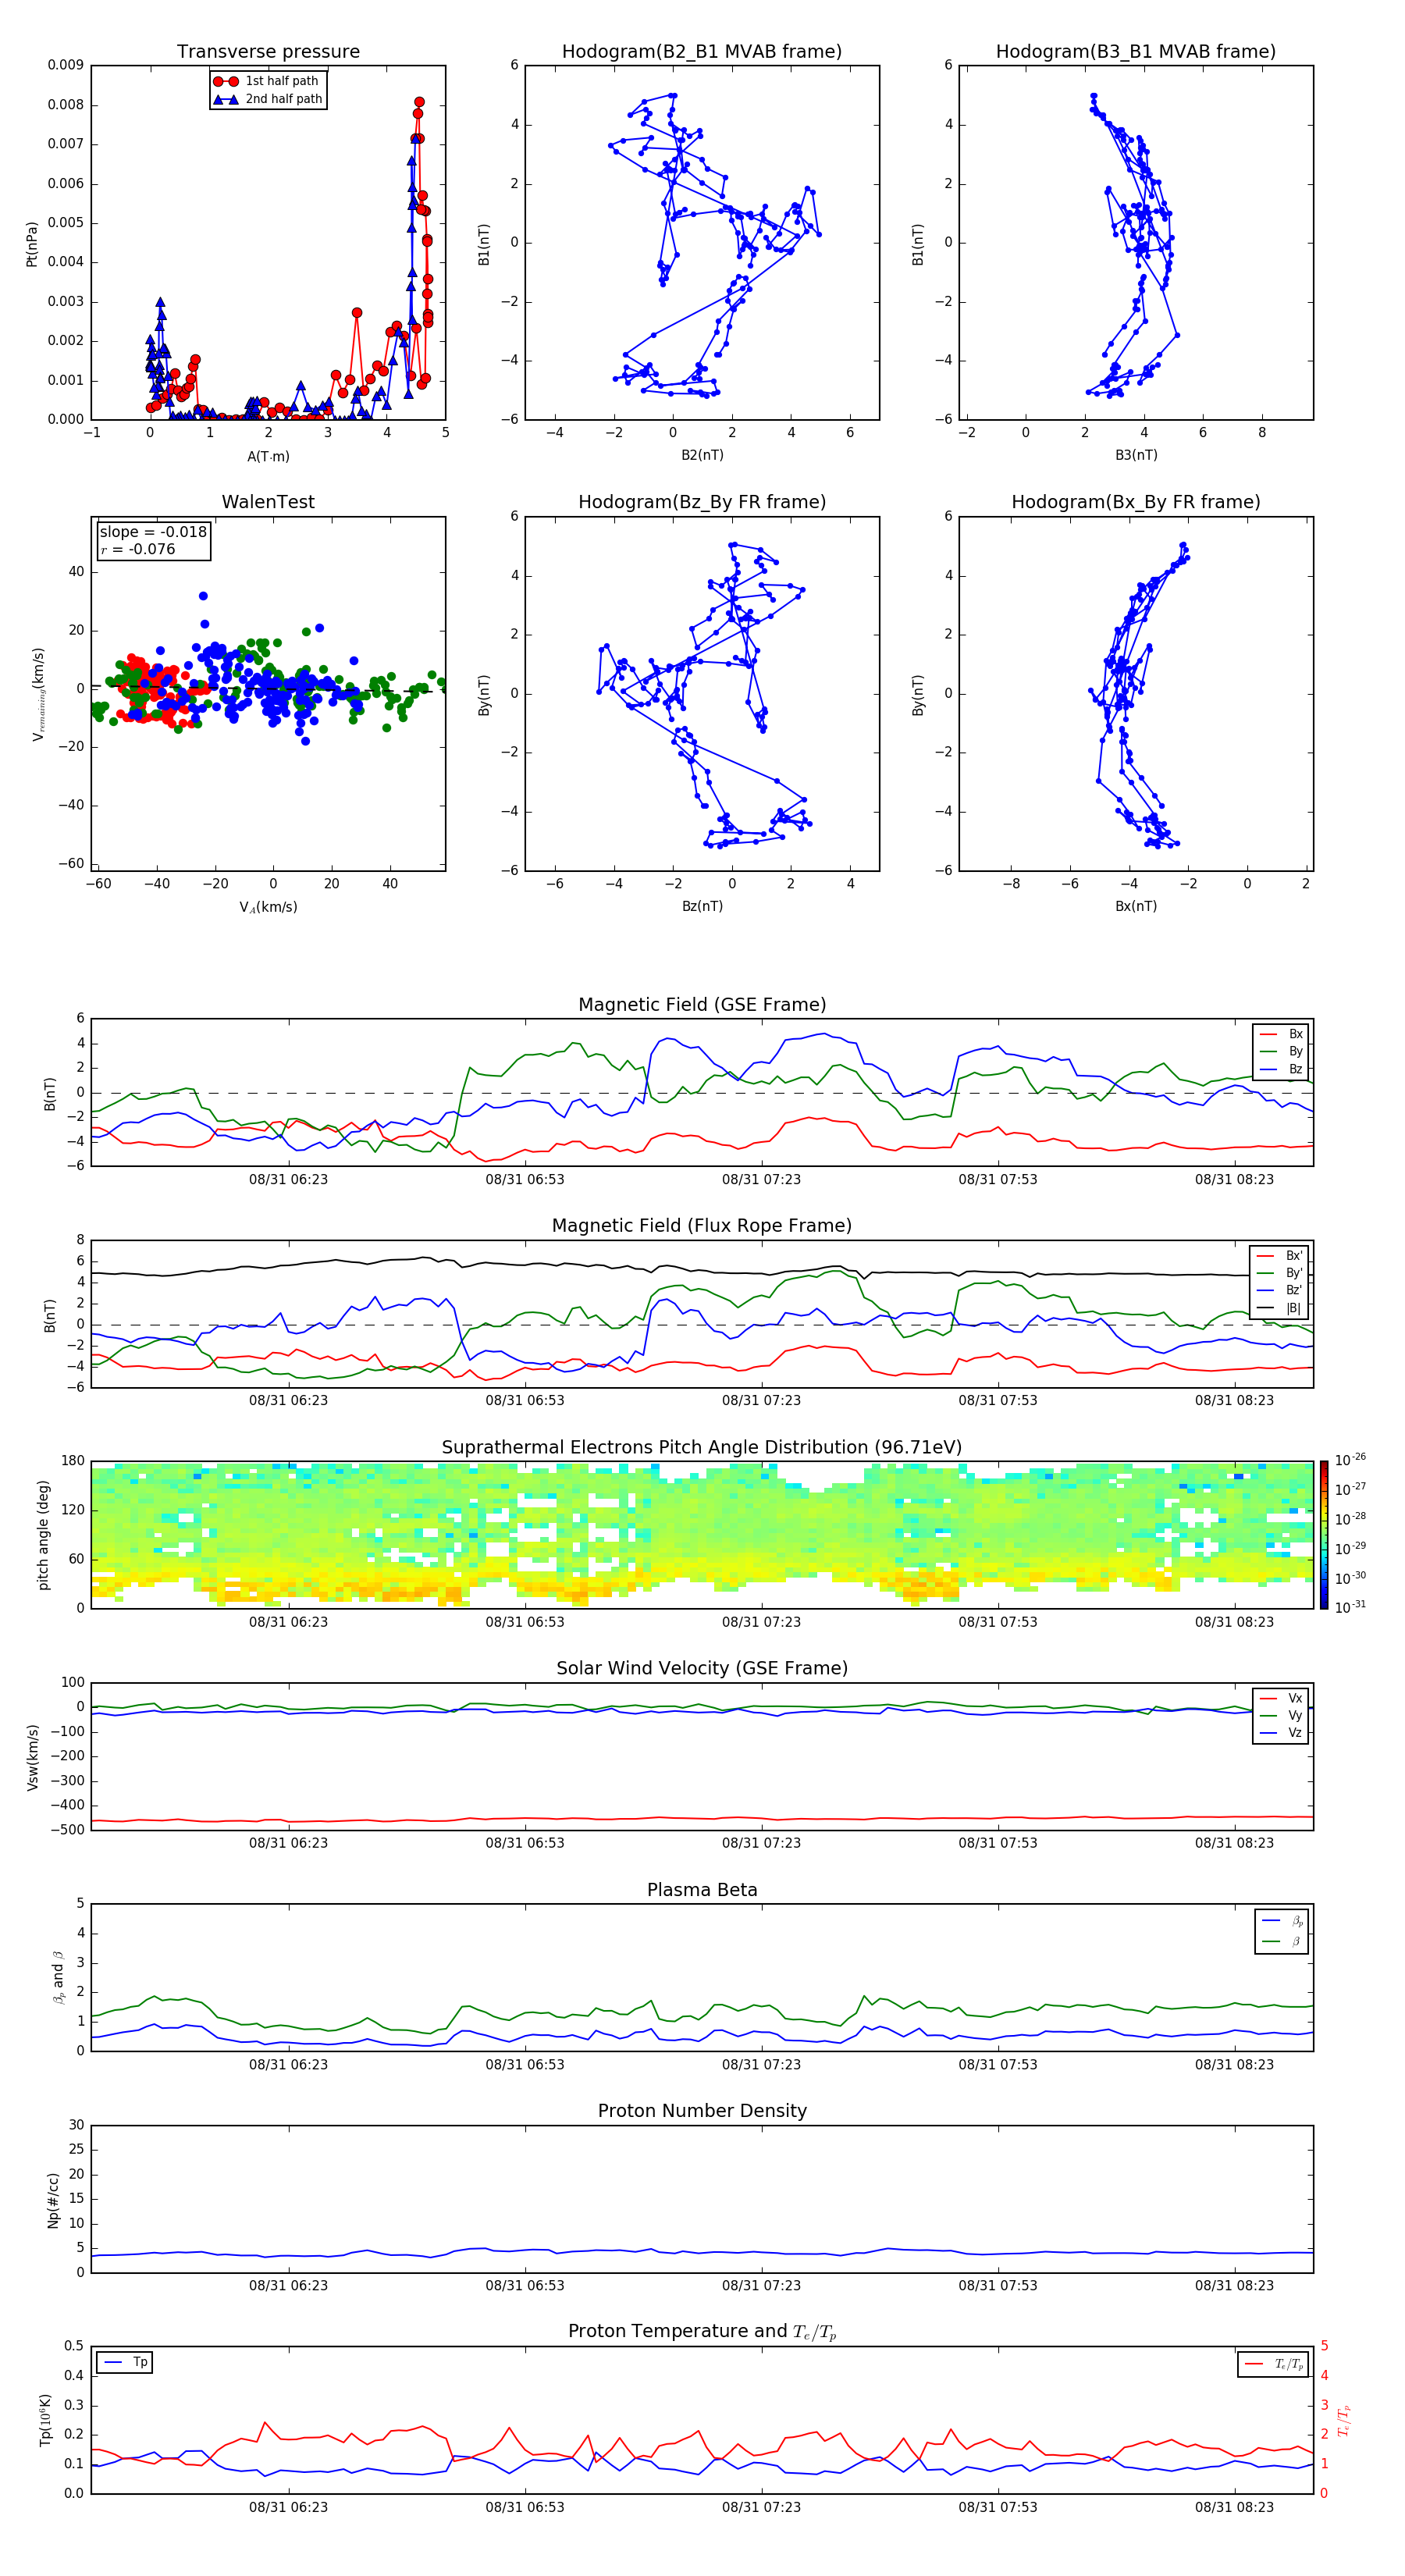
Task: Click the 'Tp(10^6K)' y-axis label
Action: 45,2420
